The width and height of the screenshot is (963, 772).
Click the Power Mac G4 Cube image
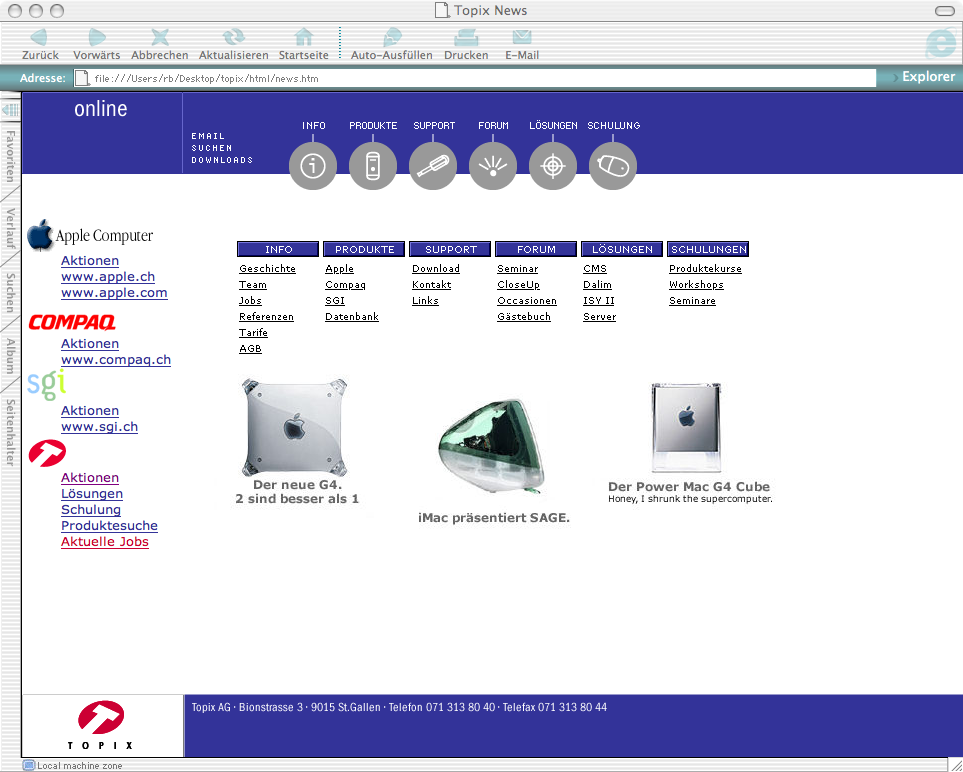pos(686,427)
